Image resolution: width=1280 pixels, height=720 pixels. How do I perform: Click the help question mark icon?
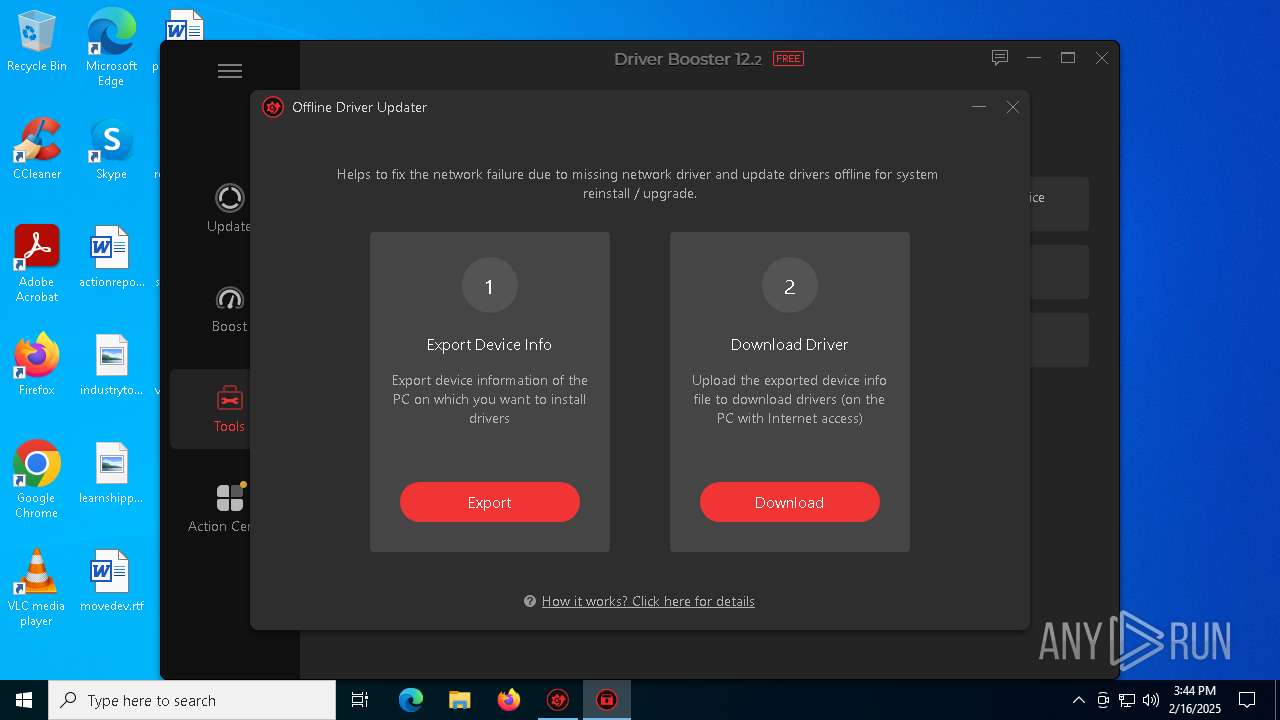click(530, 601)
